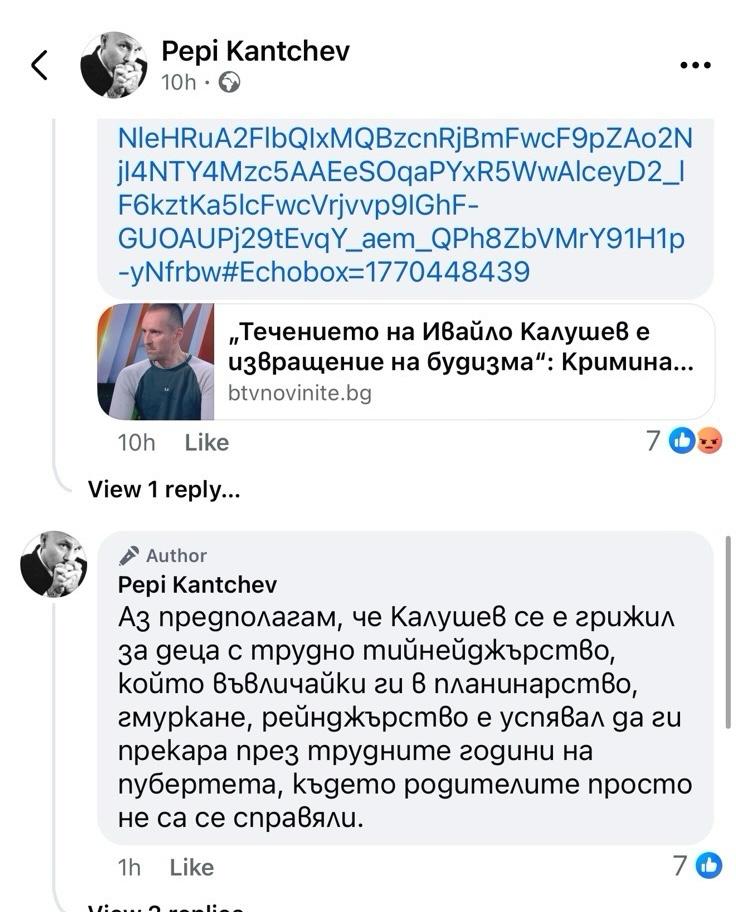This screenshot has width=736, height=912.
Task: Like the Author comment posted 1h ago
Action: pos(192,867)
